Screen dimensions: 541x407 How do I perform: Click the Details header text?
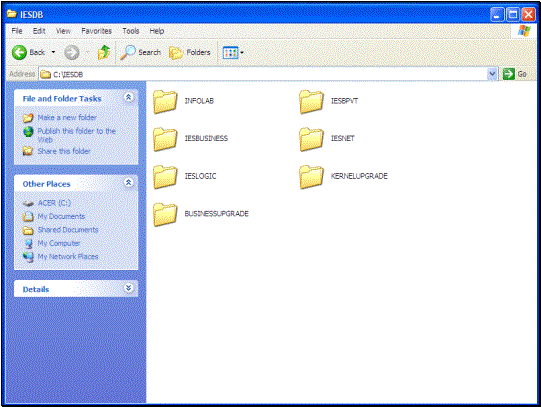(x=36, y=289)
